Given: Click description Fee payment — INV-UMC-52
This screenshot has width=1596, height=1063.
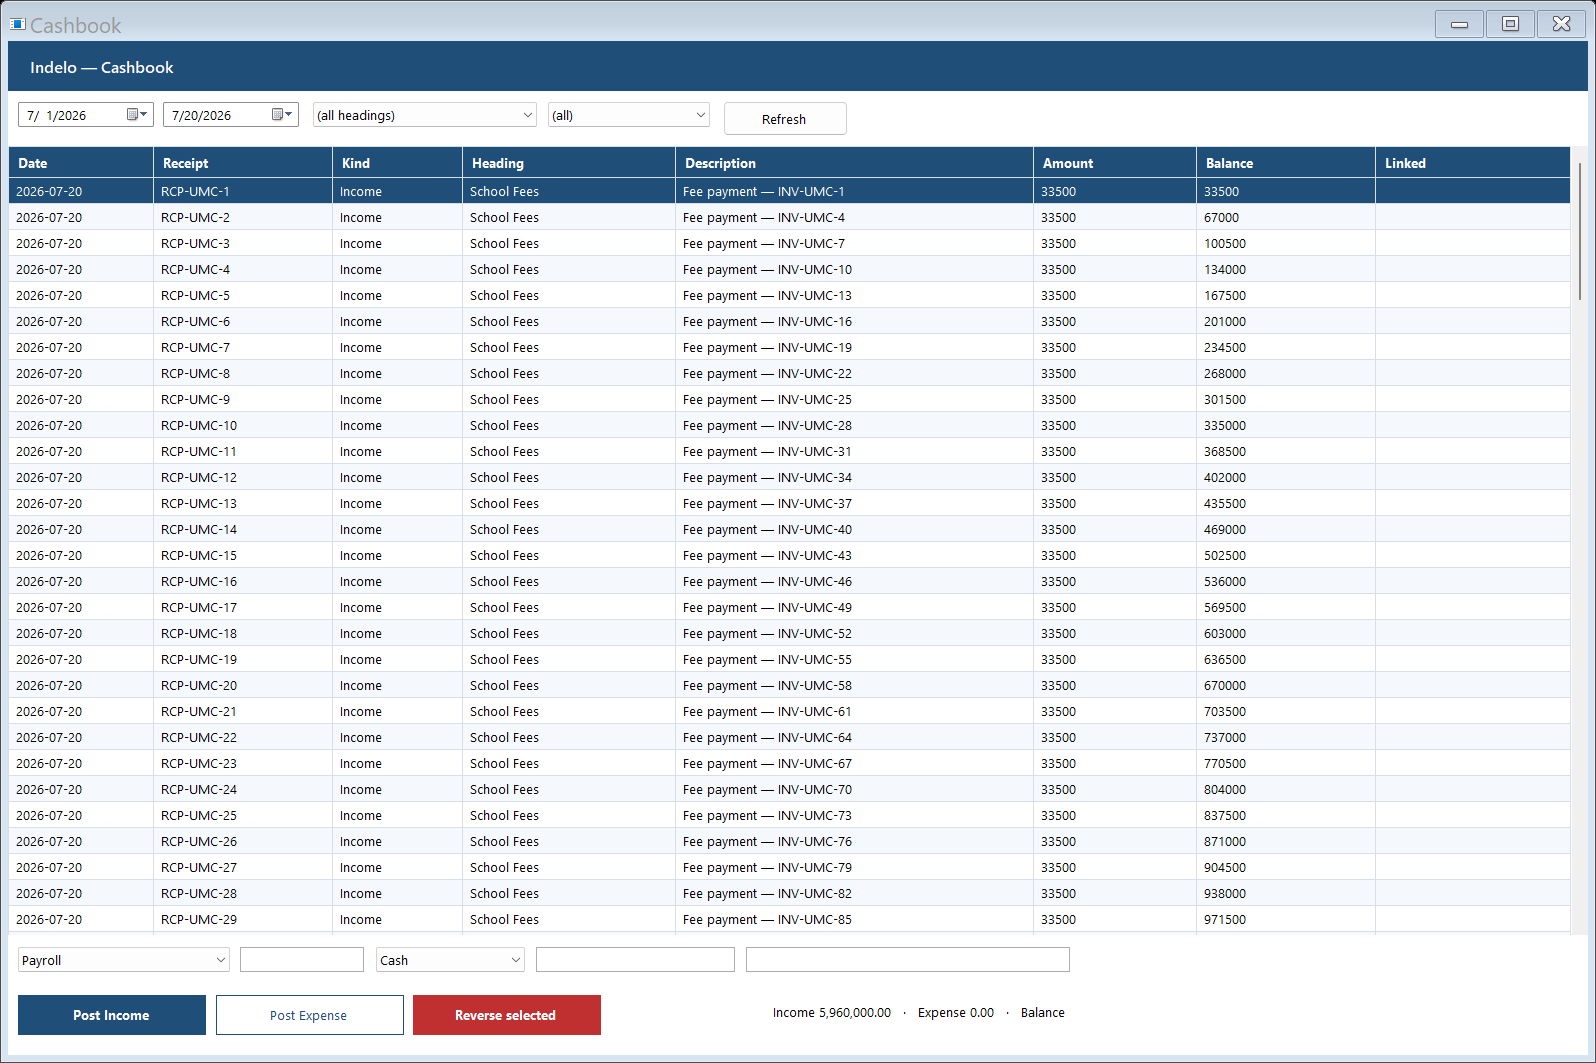Looking at the screenshot, I should point(768,633).
